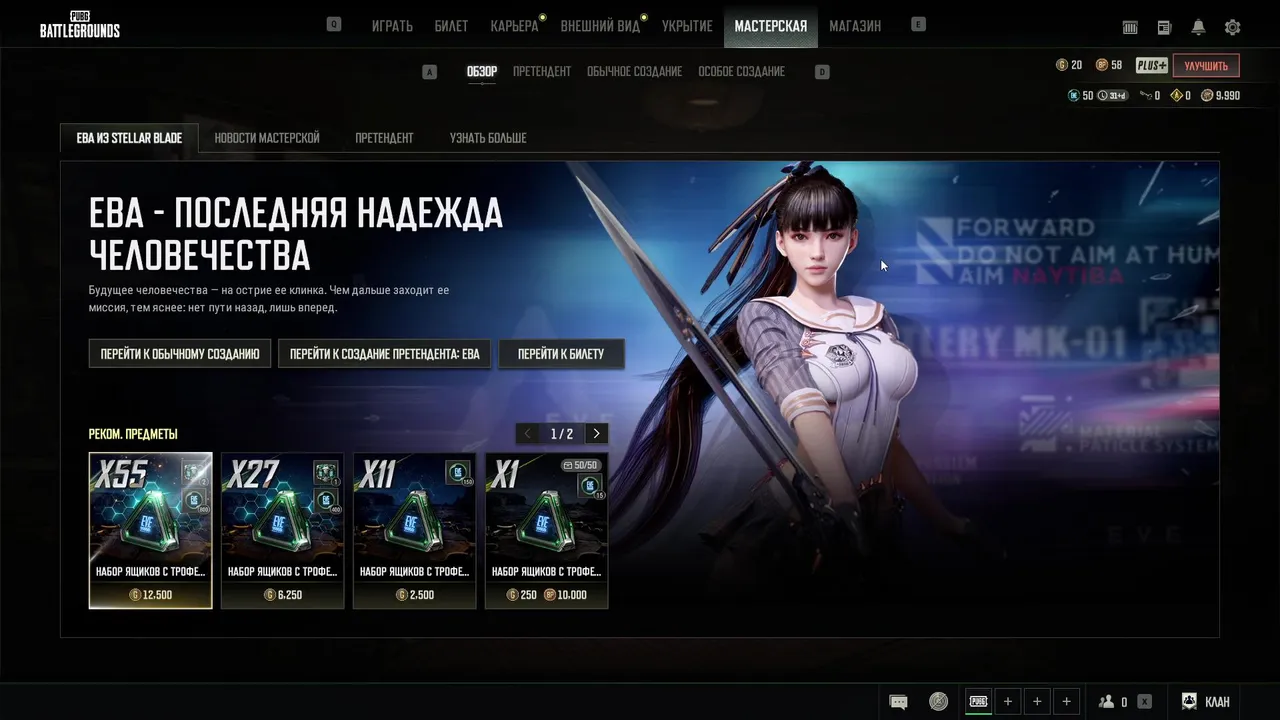This screenshot has height=720, width=1280.
Task: Click the 50/50 badge on X1 card
Action: (x=580, y=466)
